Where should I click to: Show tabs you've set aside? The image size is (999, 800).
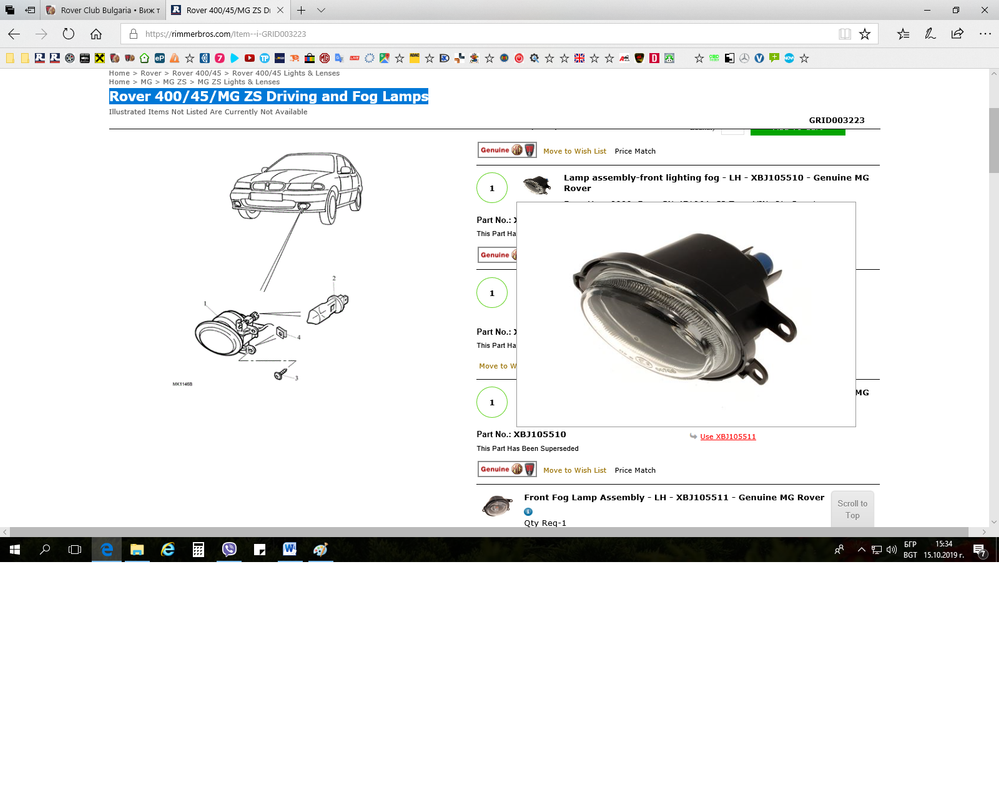point(10,10)
